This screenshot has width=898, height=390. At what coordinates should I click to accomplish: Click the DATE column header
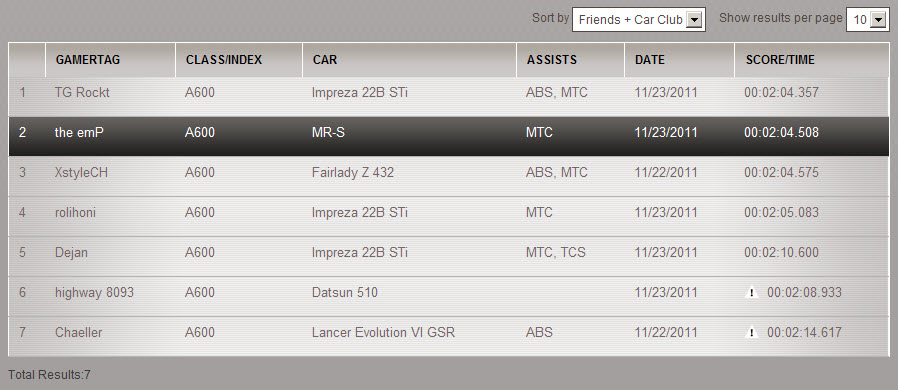(x=650, y=60)
